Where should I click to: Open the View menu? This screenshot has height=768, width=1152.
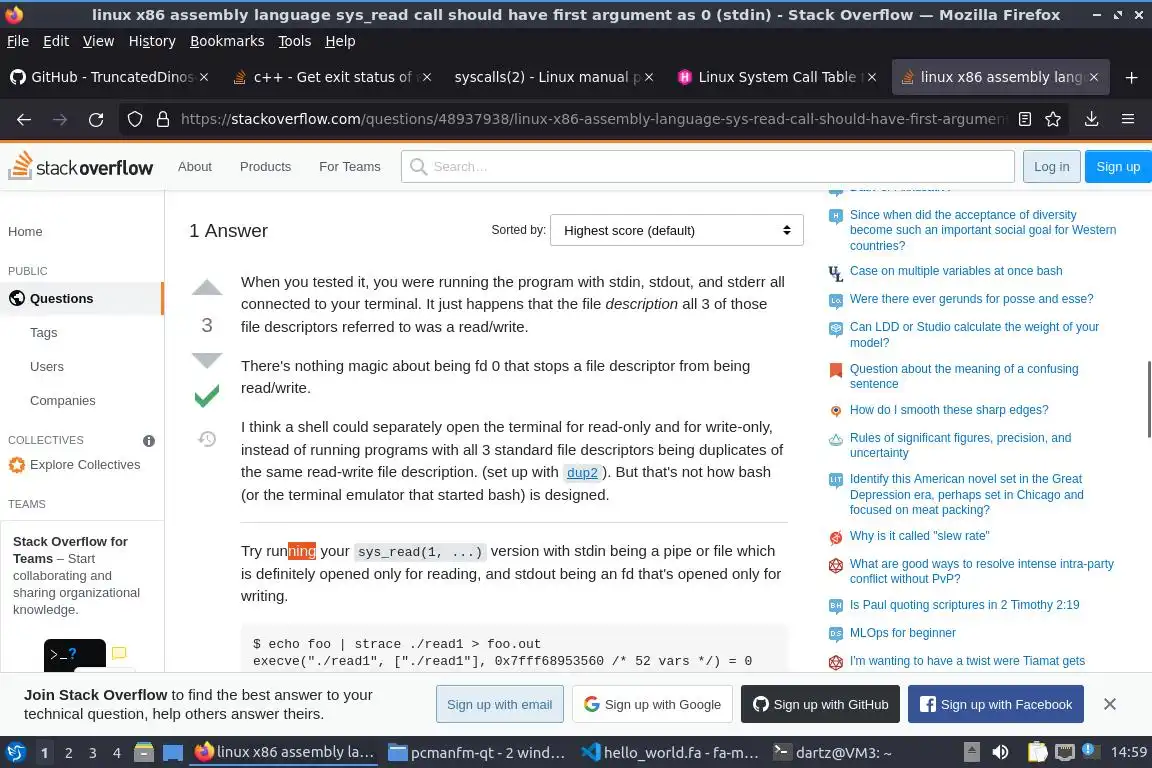98,41
